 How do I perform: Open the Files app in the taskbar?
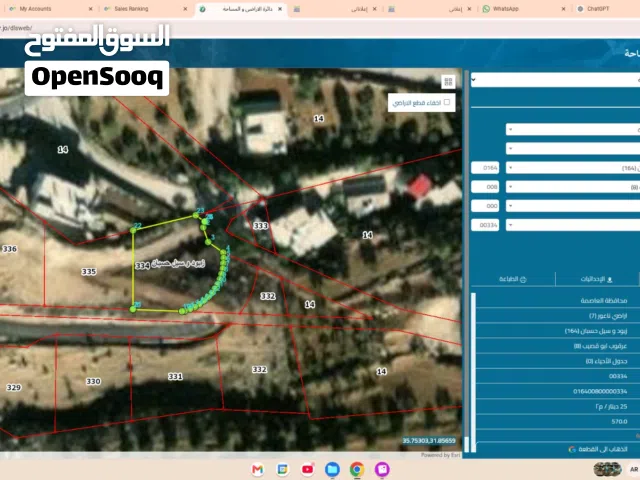(x=332, y=469)
